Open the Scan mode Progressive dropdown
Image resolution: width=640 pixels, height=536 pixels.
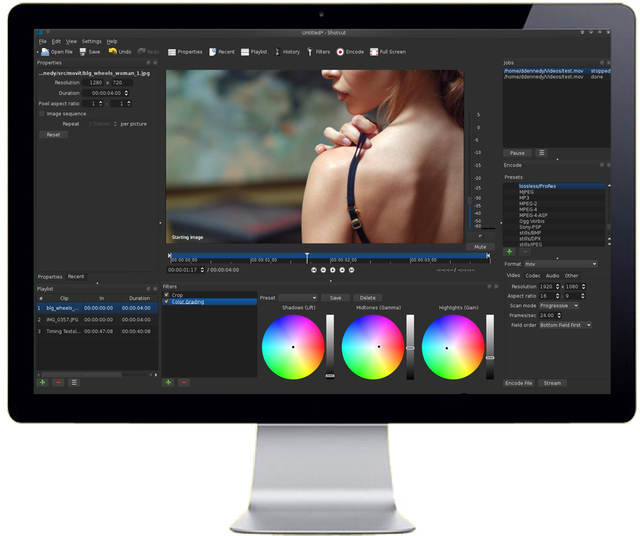click(559, 305)
